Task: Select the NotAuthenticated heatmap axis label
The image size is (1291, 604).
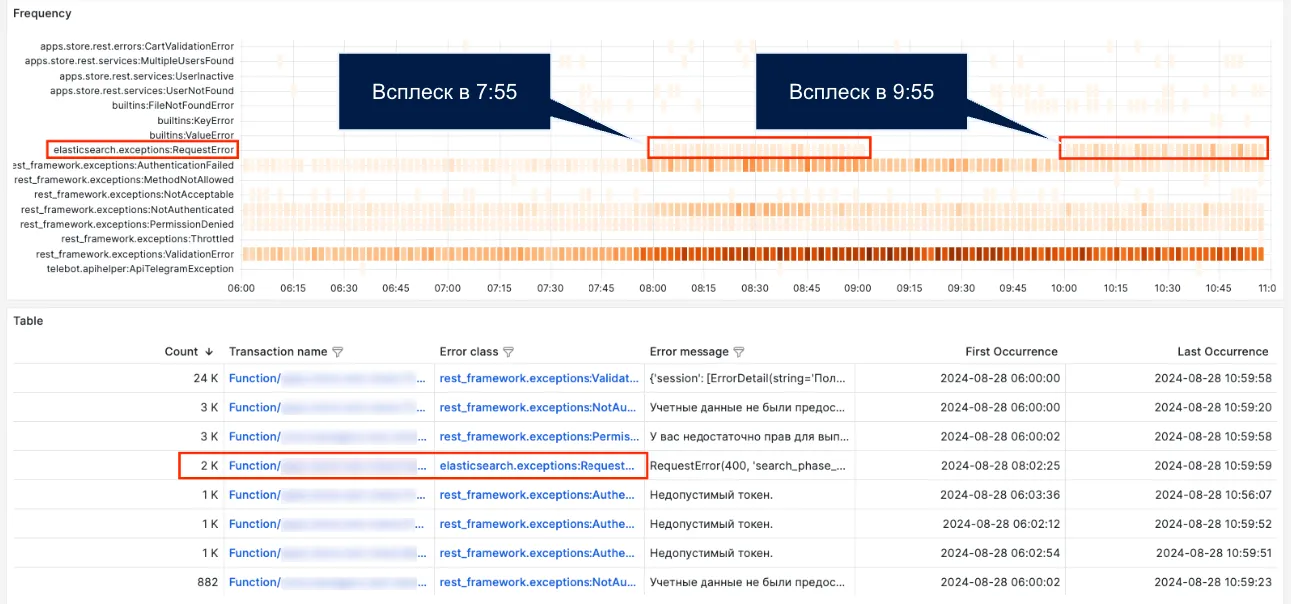Action: [x=127, y=210]
